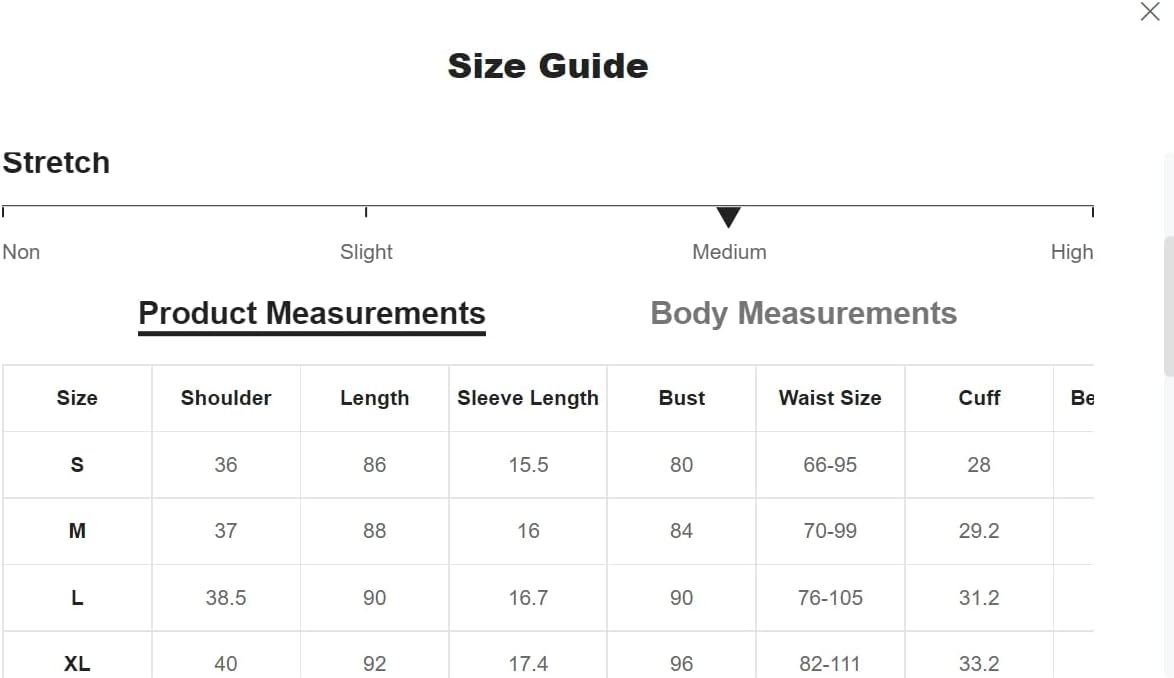1174x678 pixels.
Task: Click the Cuff column header
Action: click(x=979, y=398)
